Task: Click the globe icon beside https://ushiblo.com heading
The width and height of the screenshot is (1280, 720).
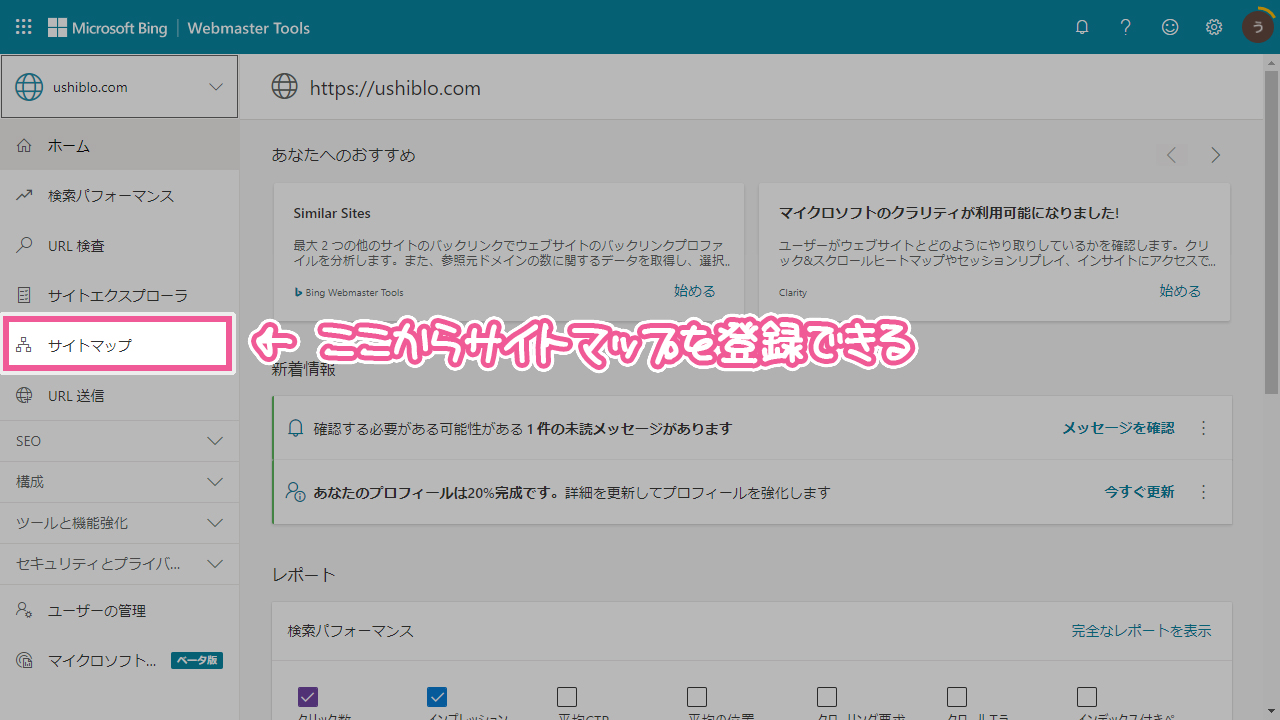Action: click(285, 87)
